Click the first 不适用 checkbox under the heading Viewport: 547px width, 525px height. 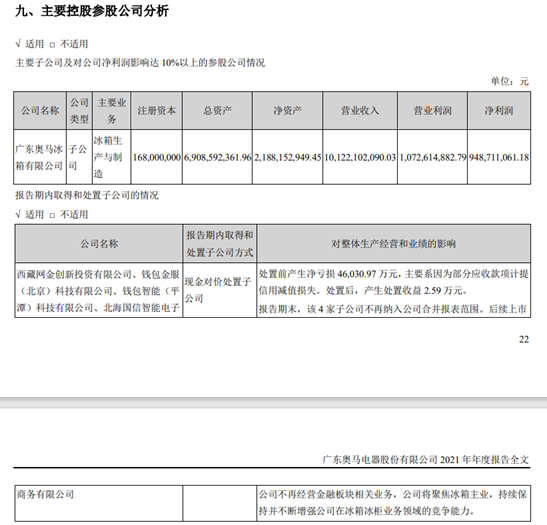[52, 45]
